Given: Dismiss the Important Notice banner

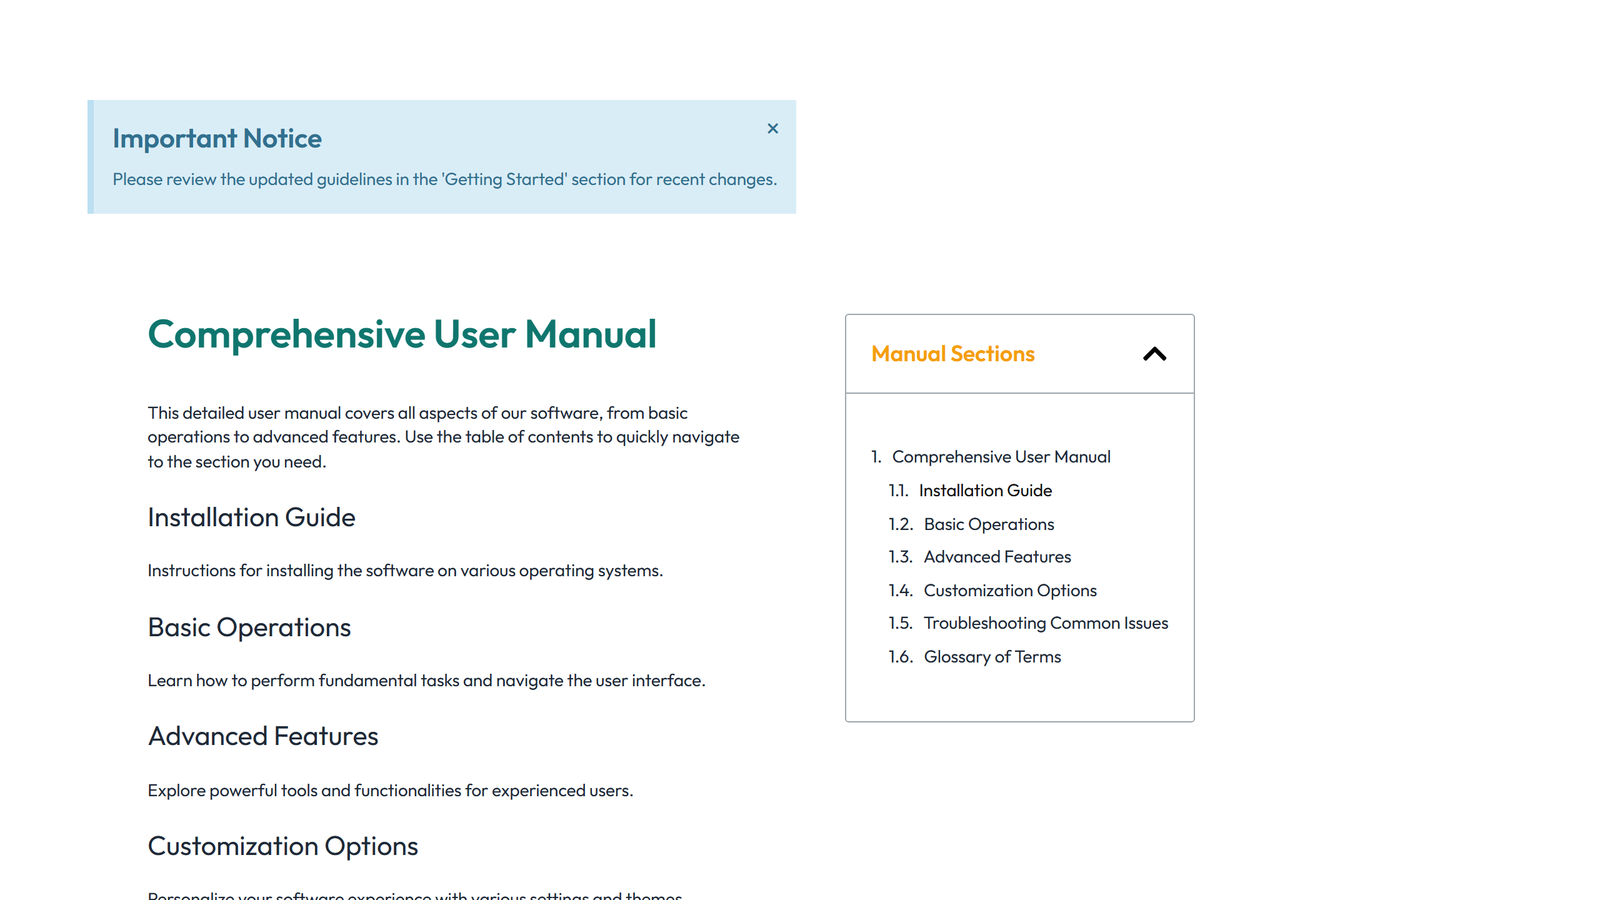Looking at the screenshot, I should pyautogui.click(x=772, y=128).
